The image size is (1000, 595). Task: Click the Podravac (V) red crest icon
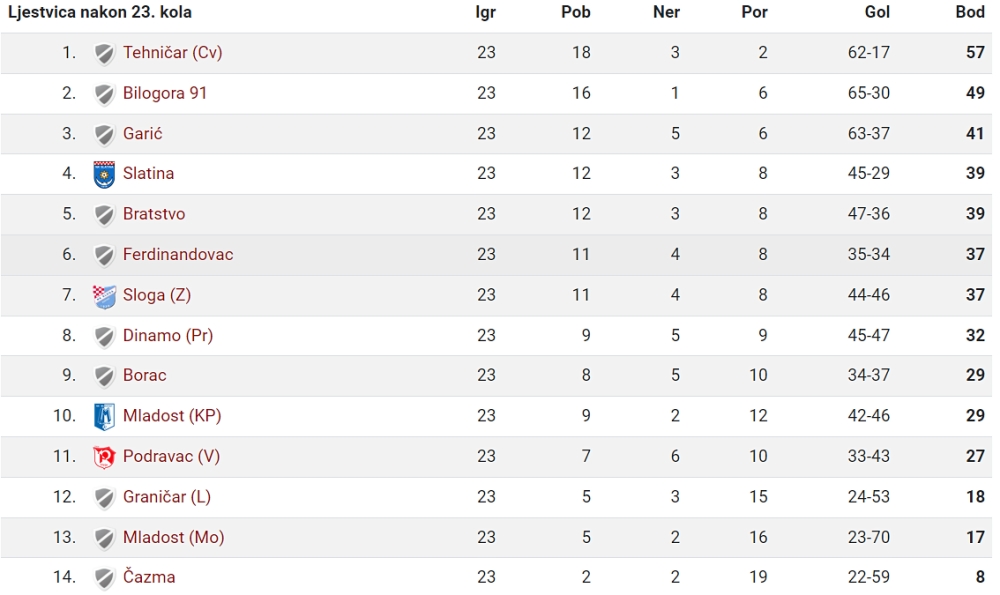click(x=104, y=457)
